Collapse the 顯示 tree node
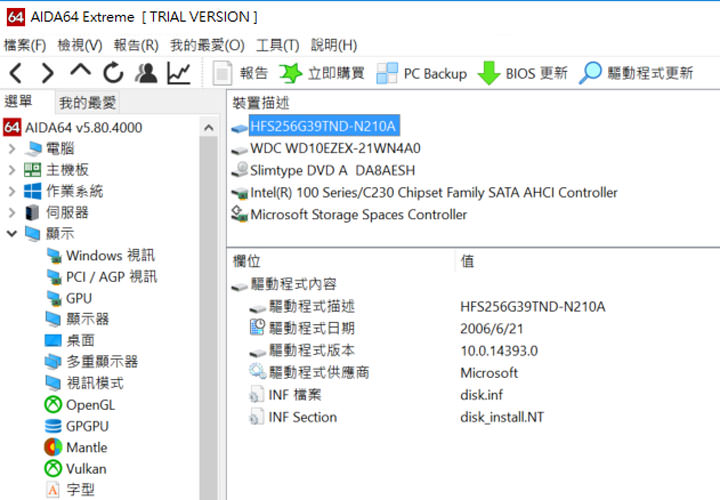Image resolution: width=720 pixels, height=500 pixels. point(12,234)
